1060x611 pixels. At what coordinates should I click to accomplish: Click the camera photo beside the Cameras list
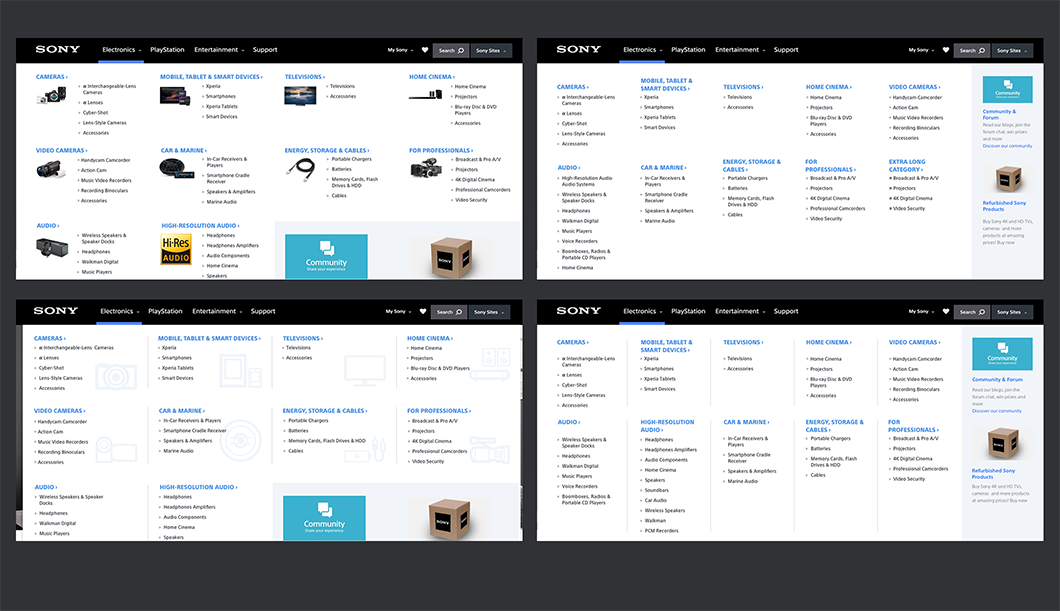tap(51, 96)
